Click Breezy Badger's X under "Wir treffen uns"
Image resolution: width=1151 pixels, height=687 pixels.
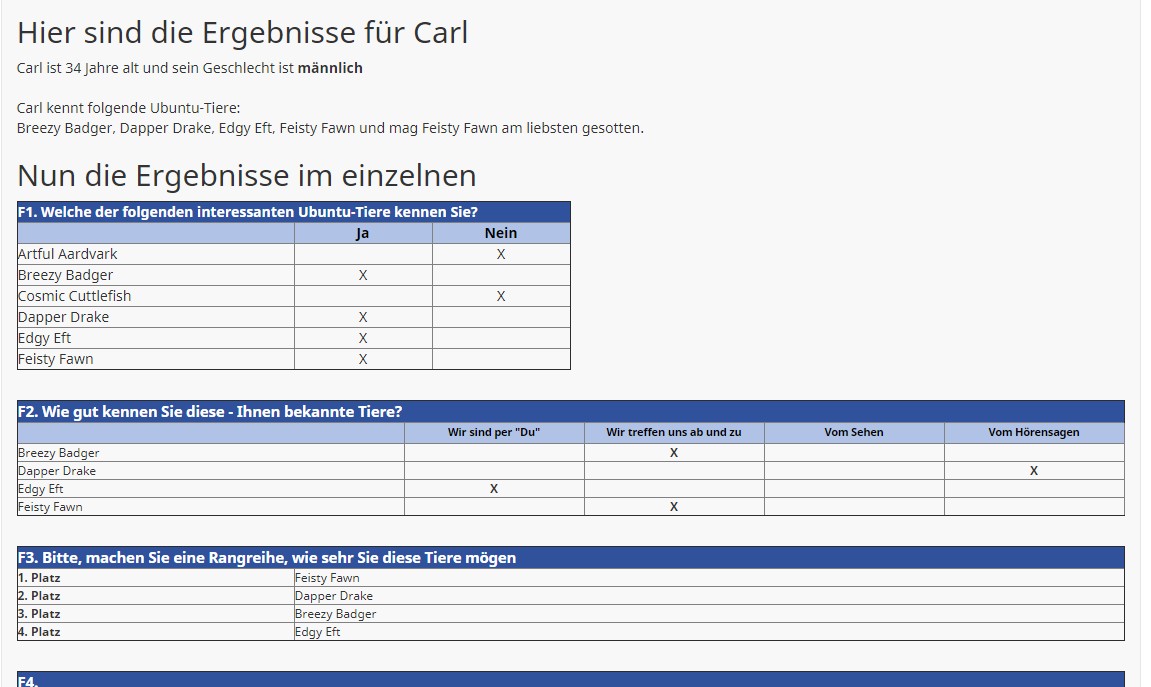pos(674,453)
